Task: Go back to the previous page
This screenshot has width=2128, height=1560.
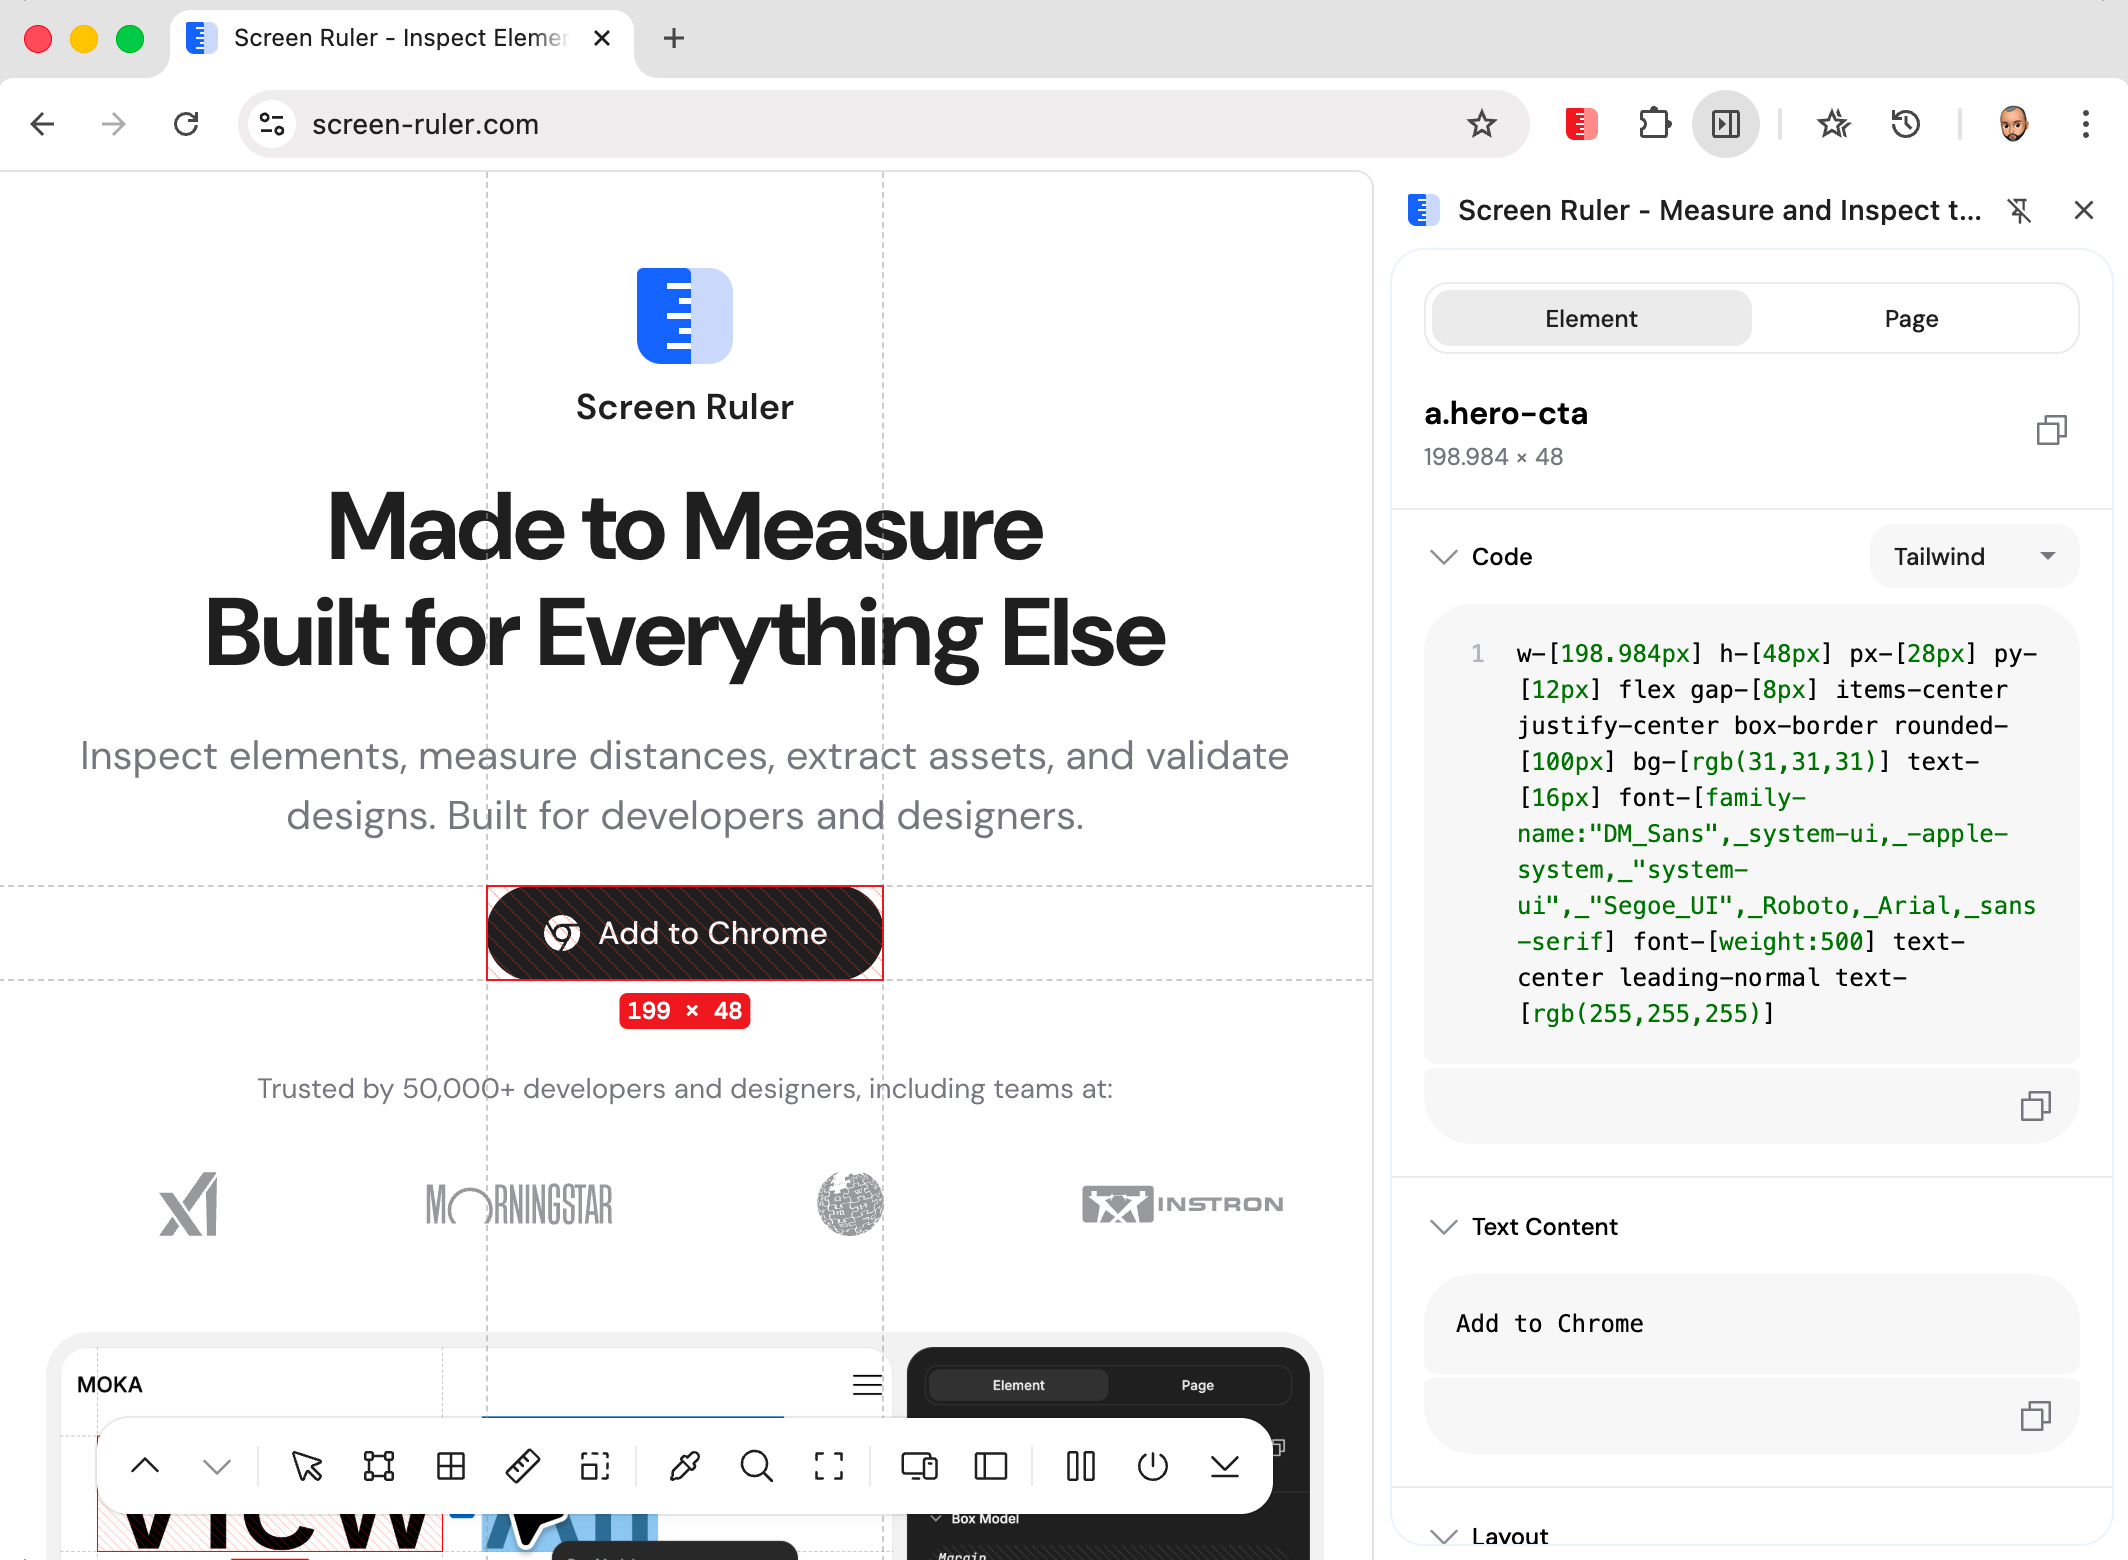Action: click(42, 124)
